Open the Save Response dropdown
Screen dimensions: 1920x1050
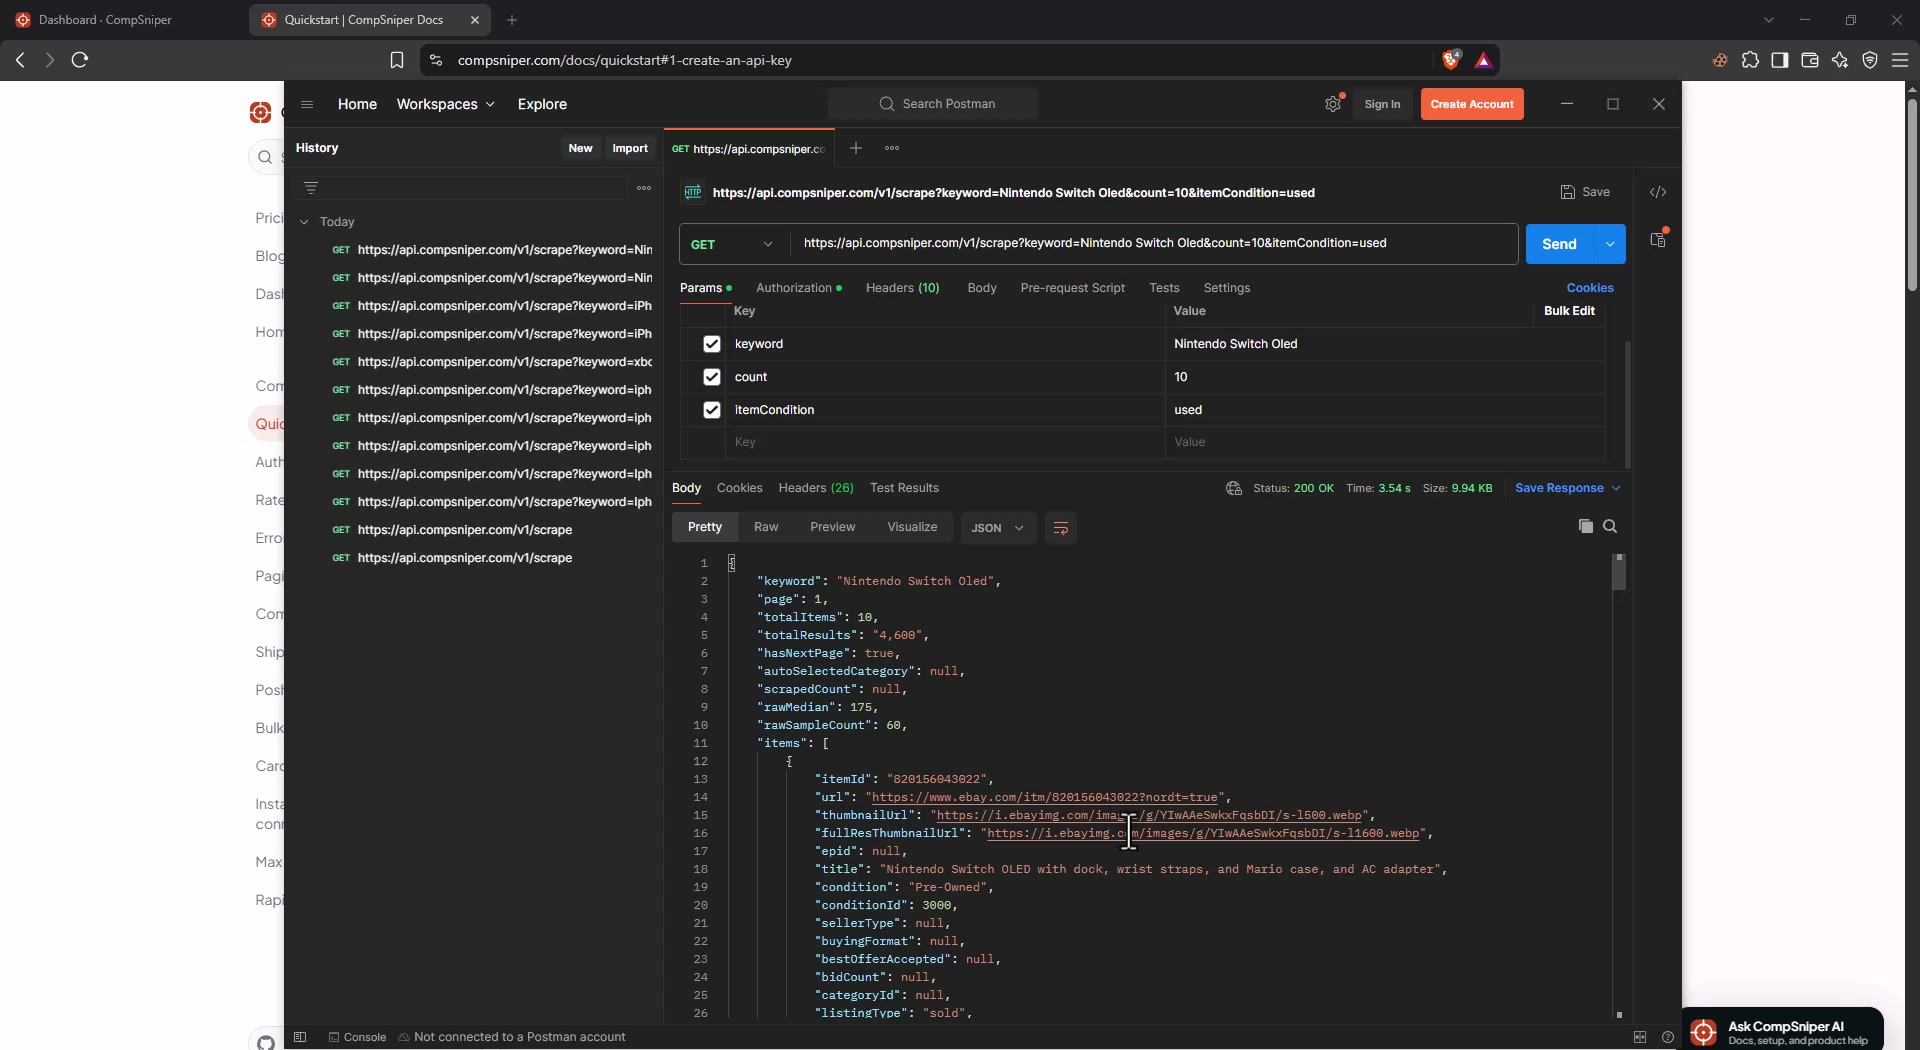coord(1567,488)
